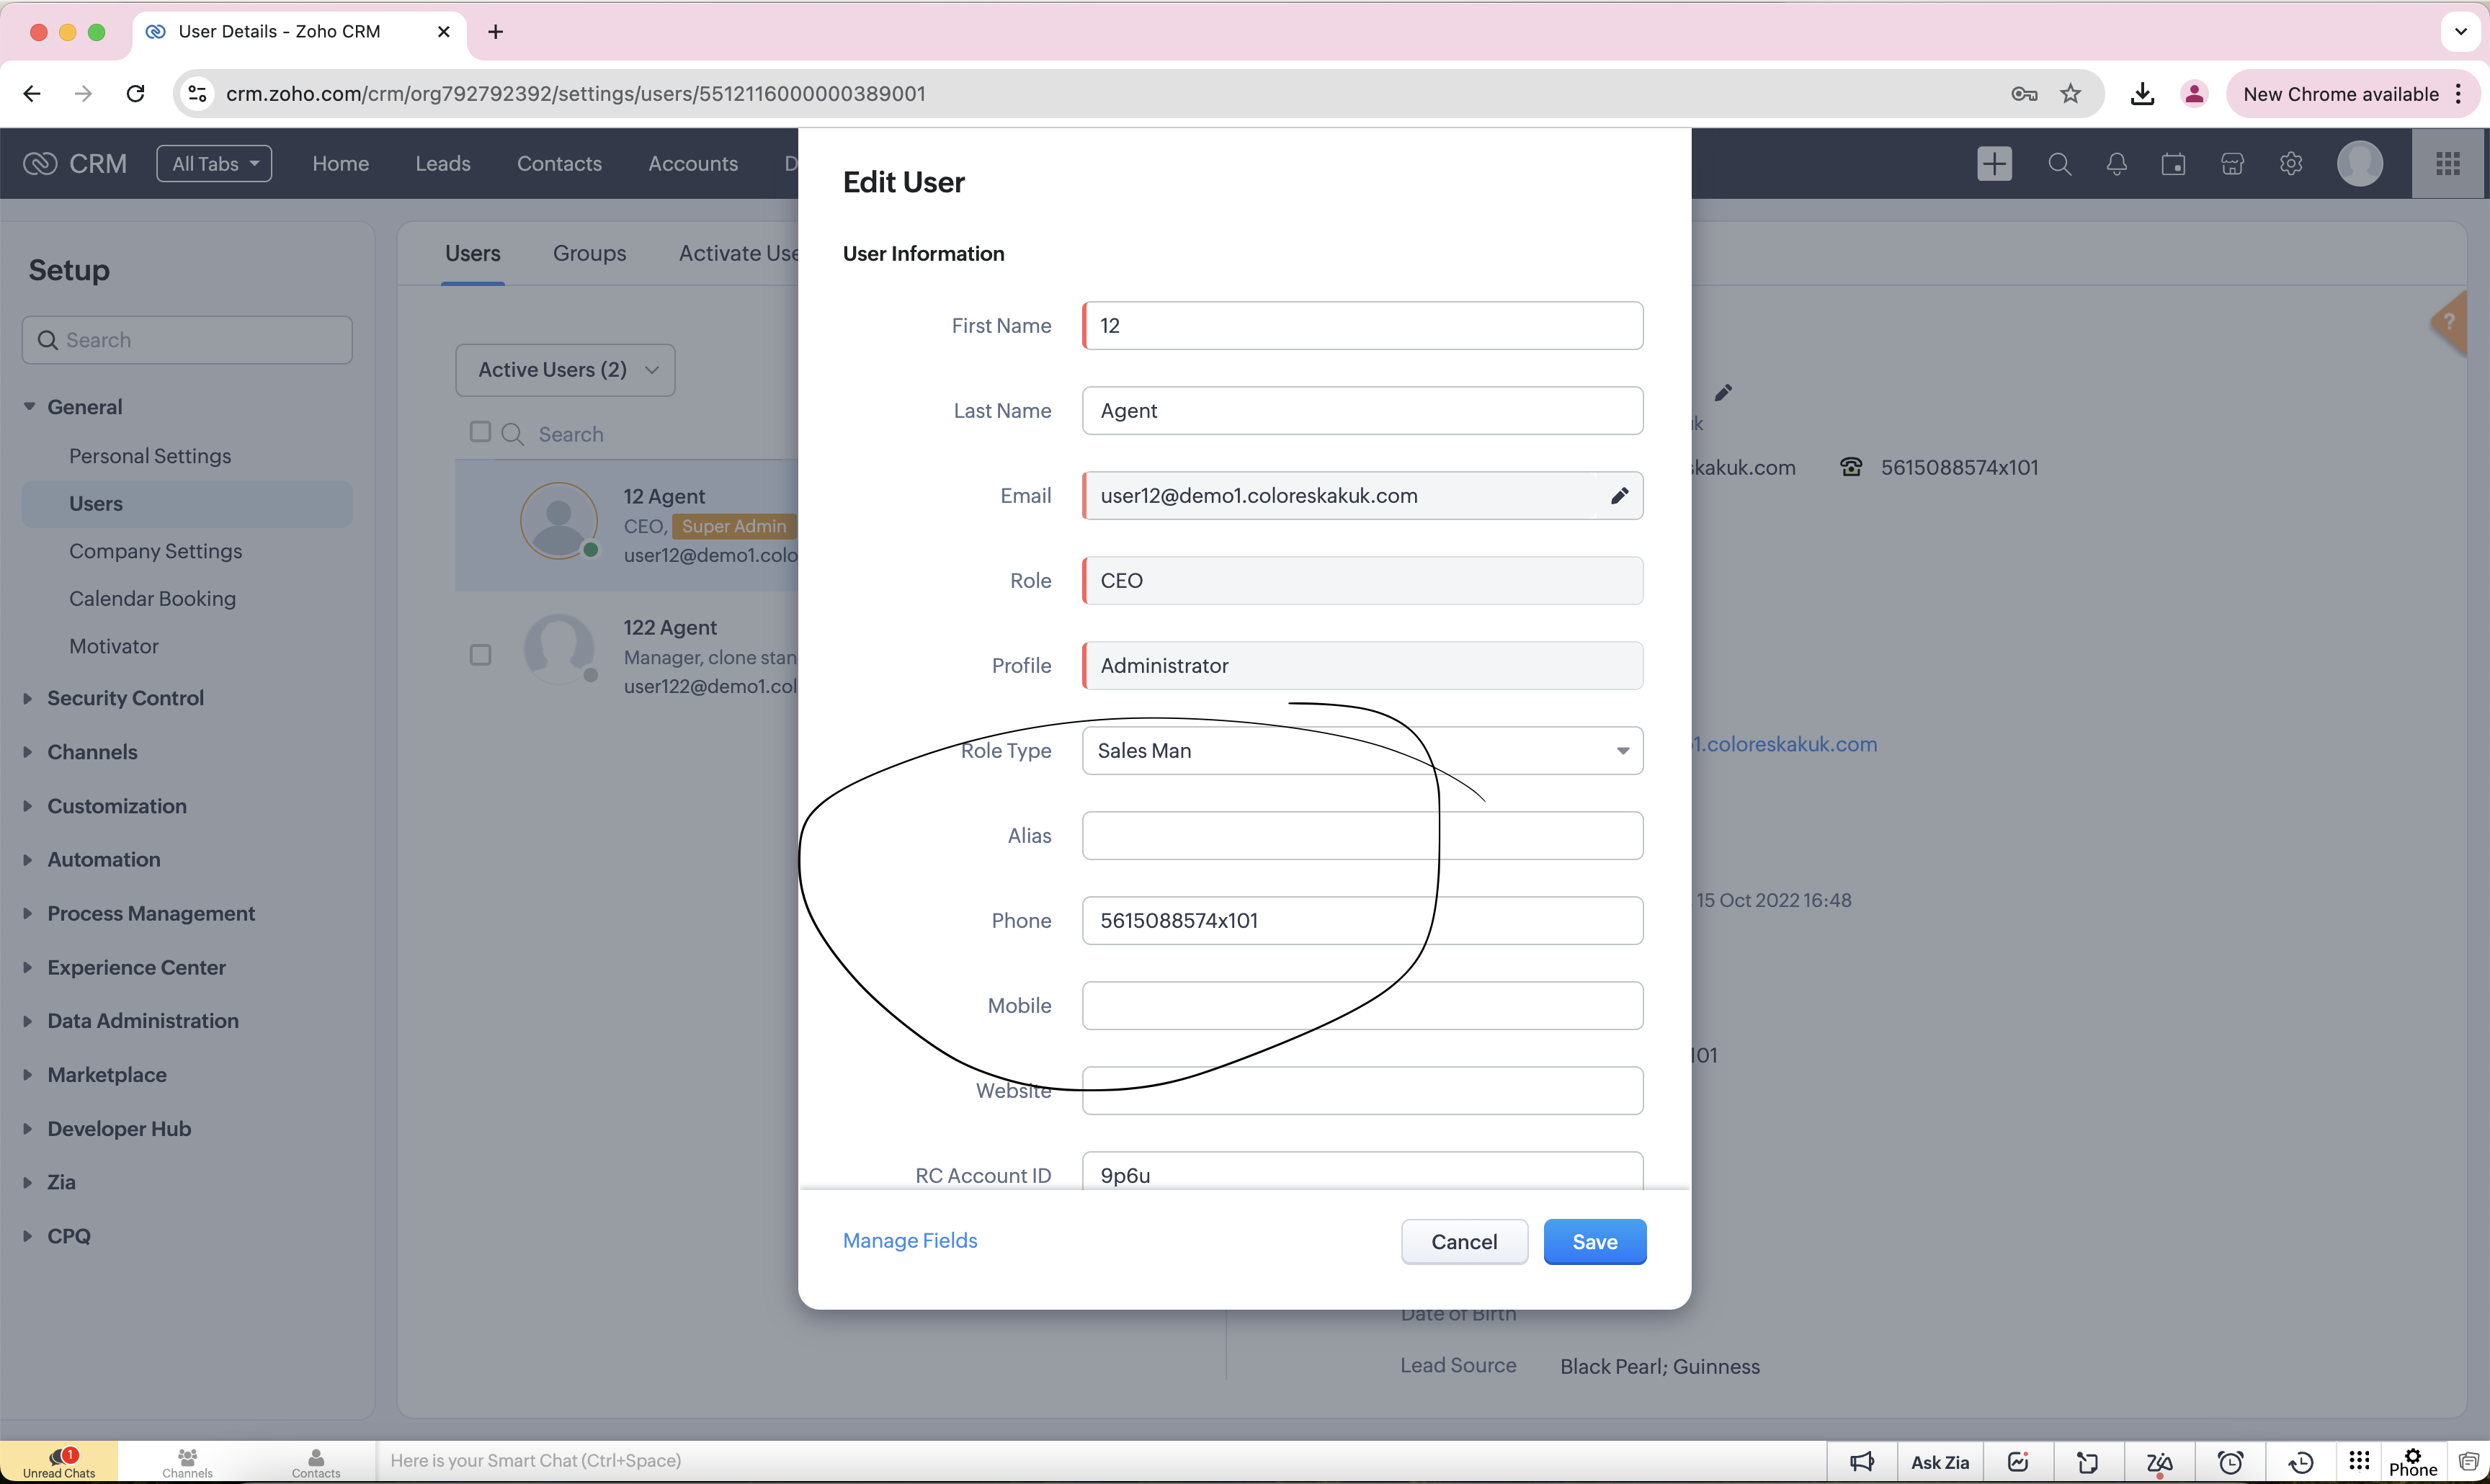Open the setup gear icon
Image resolution: width=2490 pixels, height=1484 pixels.
2290,164
